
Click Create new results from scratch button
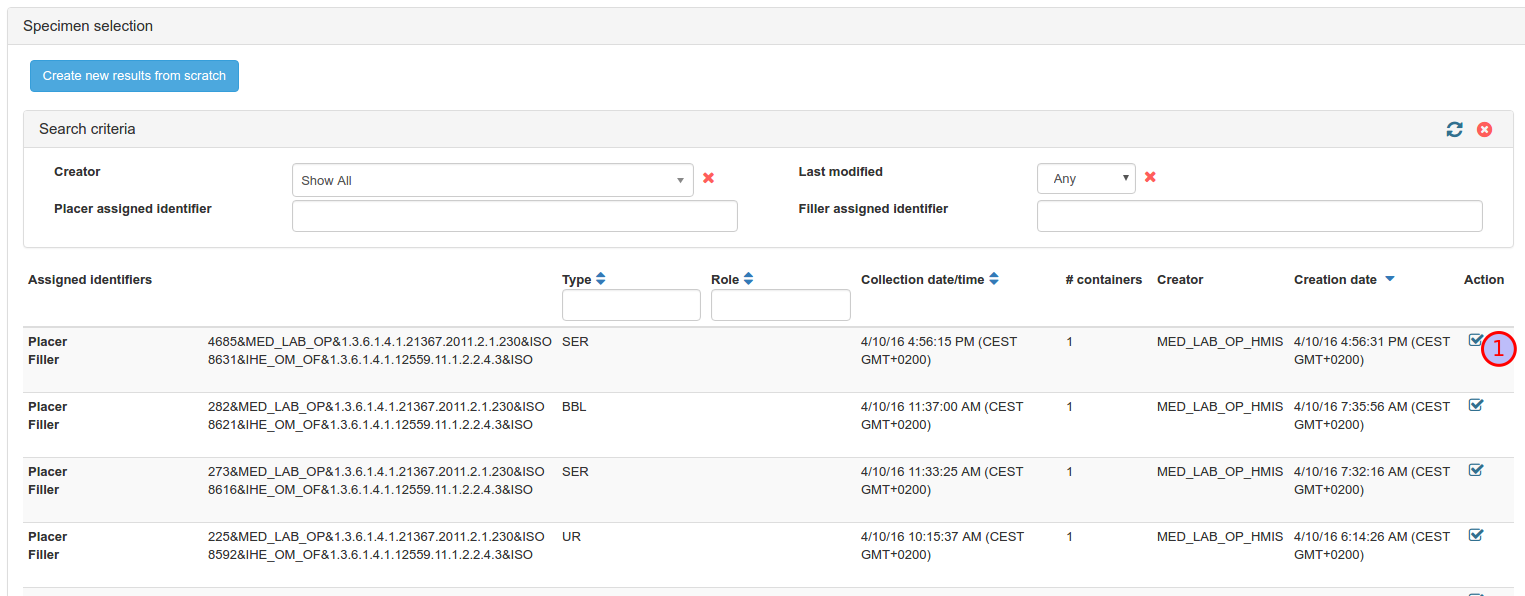tap(134, 76)
